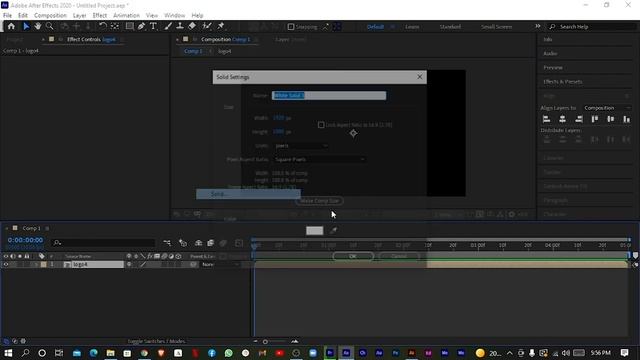Toggle the Video eye column header in timeline

click(6, 256)
